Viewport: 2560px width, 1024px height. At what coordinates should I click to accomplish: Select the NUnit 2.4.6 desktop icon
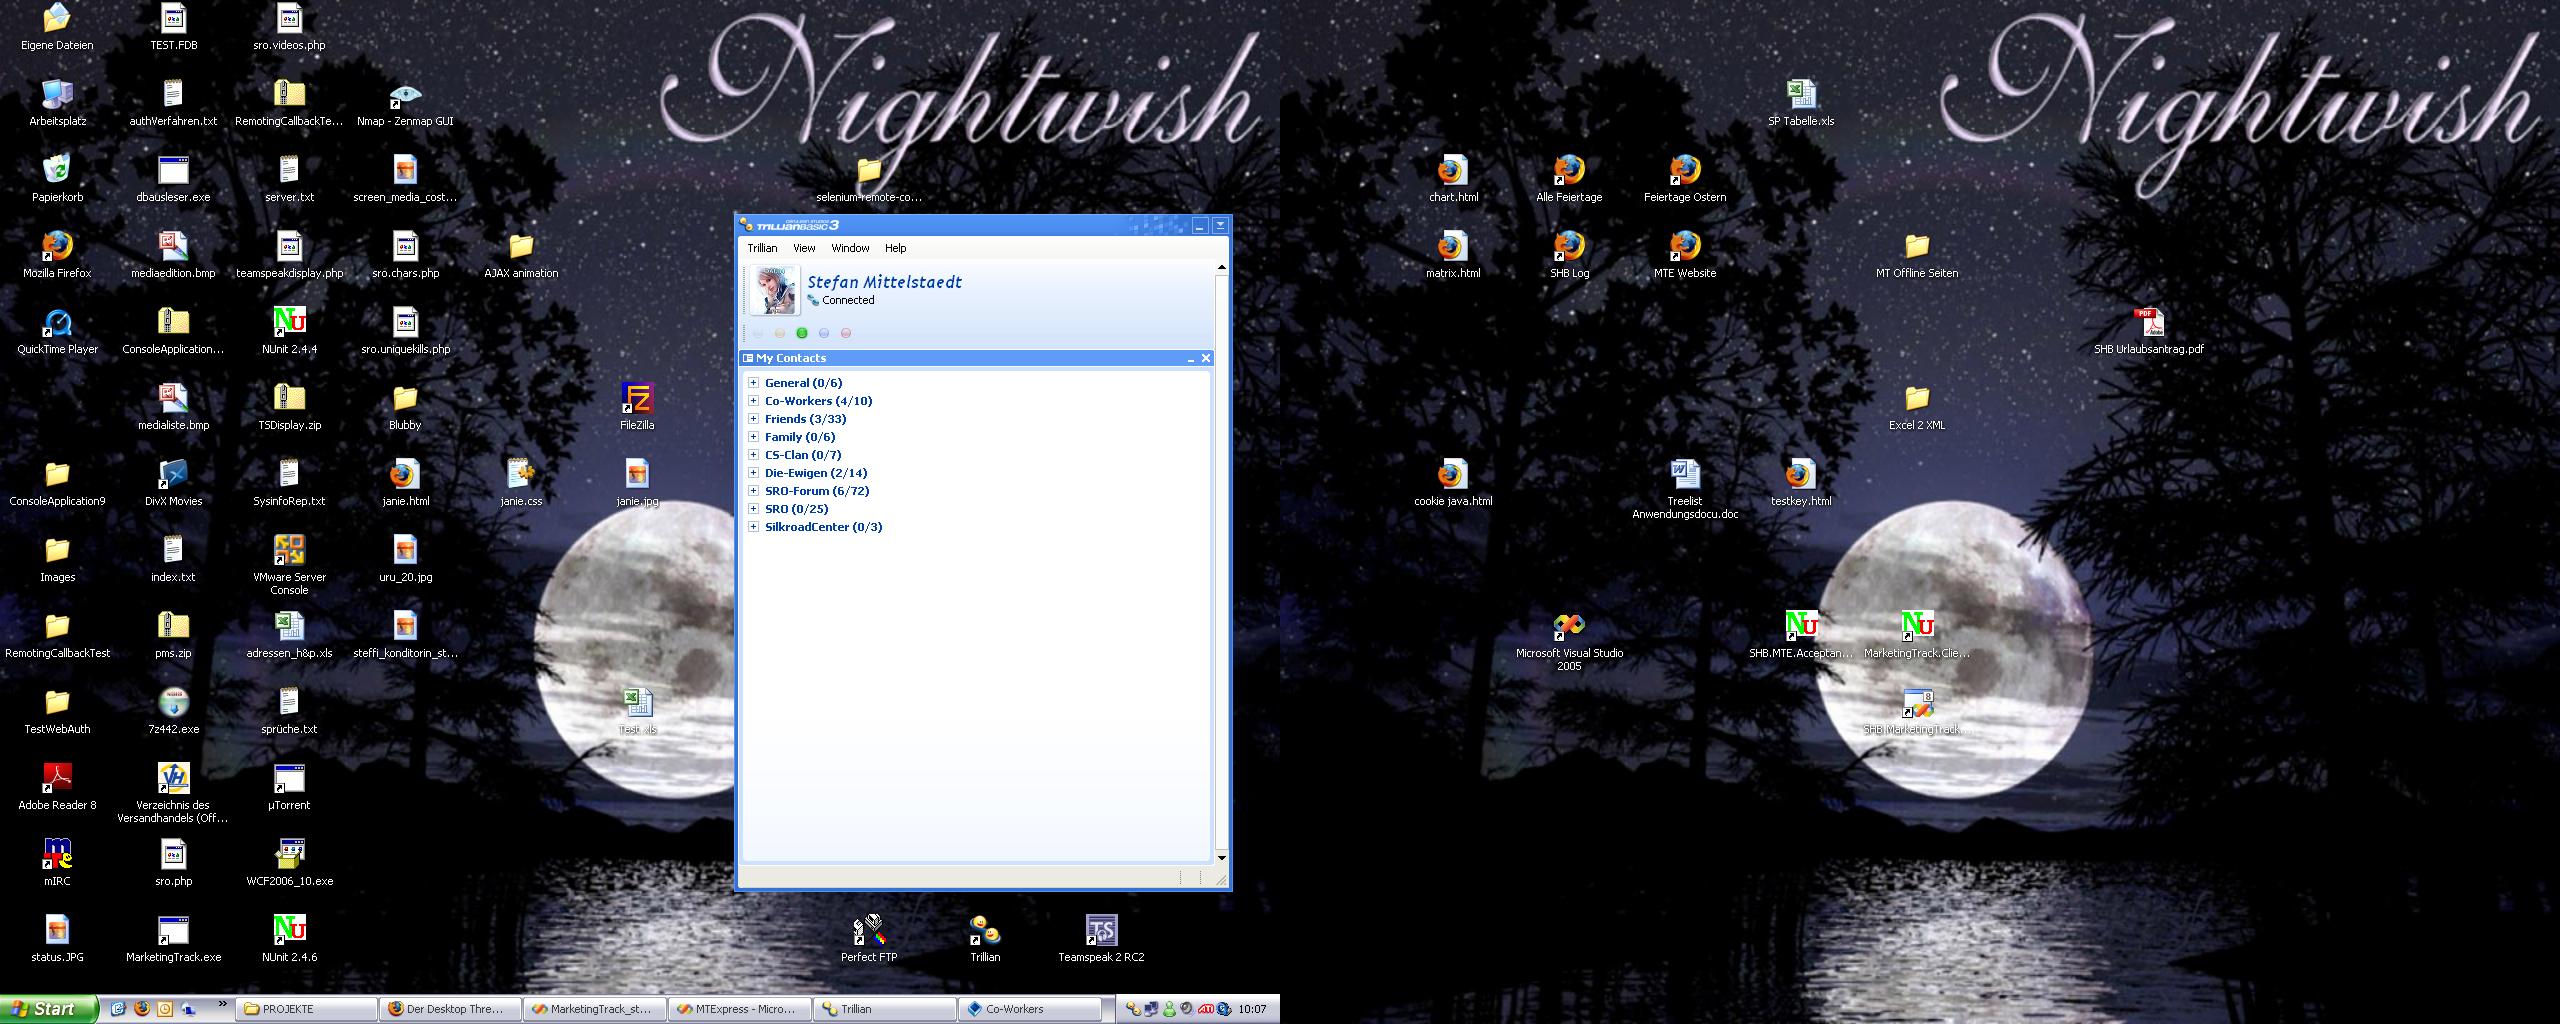pos(289,932)
